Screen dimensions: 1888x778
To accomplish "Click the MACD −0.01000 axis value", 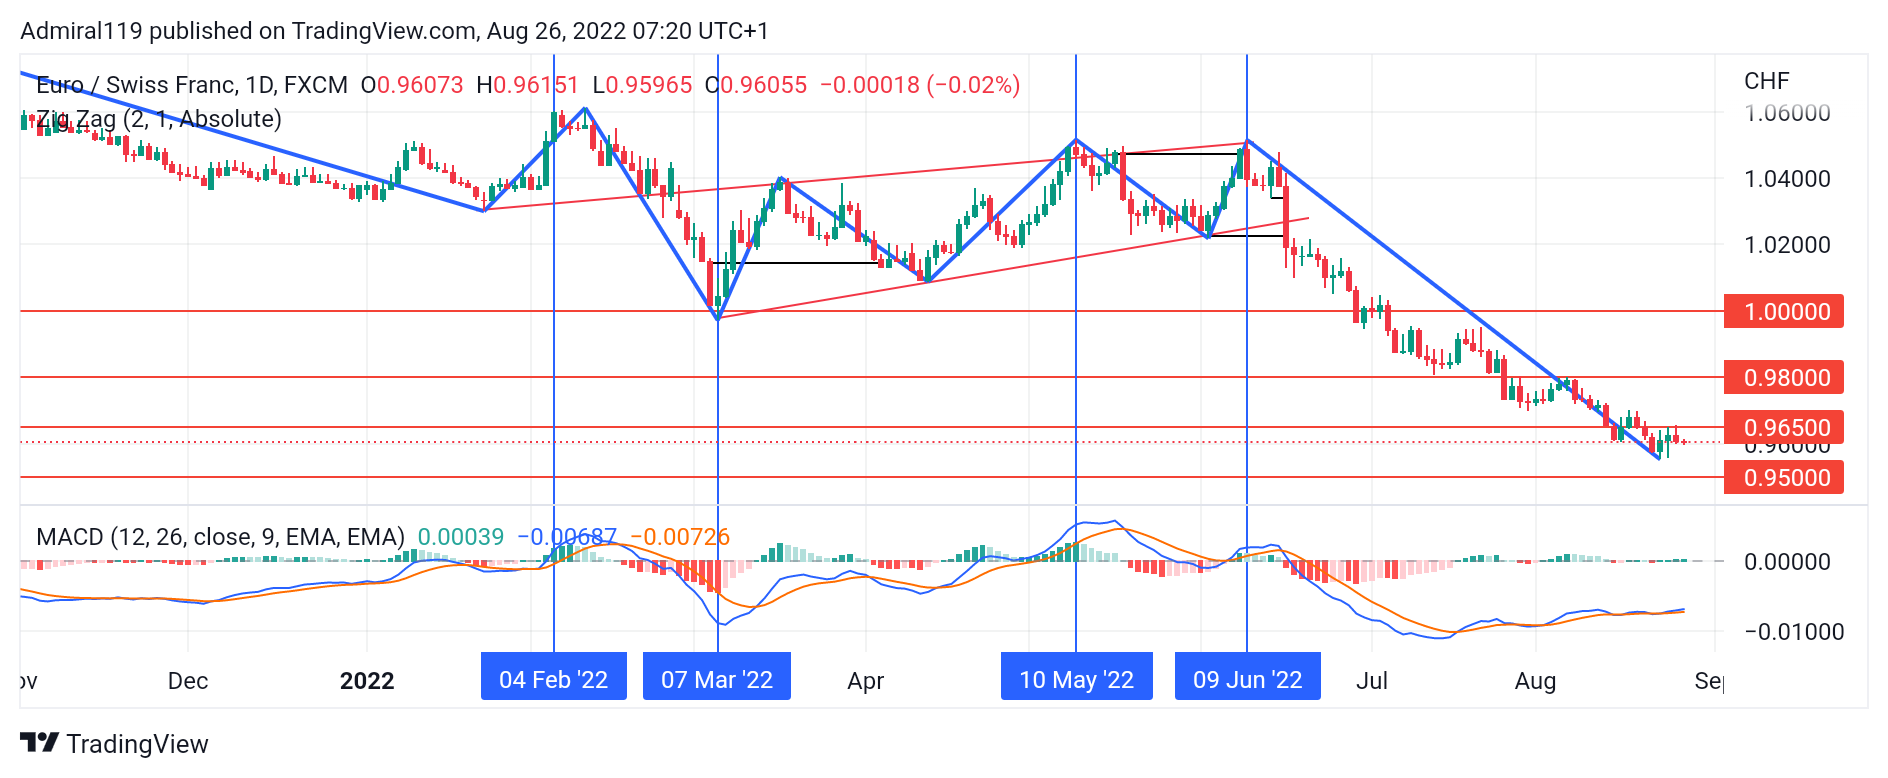I will pos(1794,632).
